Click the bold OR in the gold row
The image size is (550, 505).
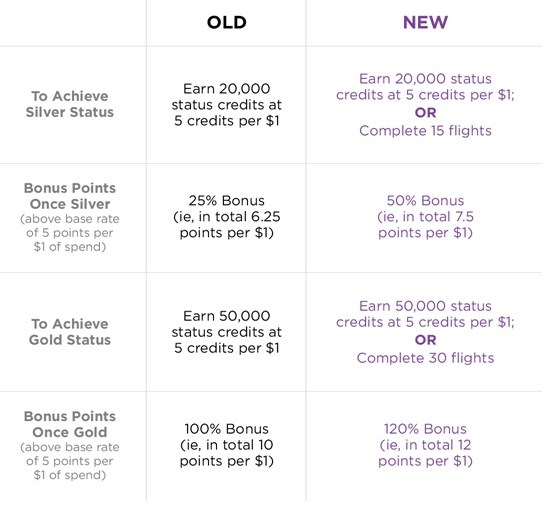(425, 340)
